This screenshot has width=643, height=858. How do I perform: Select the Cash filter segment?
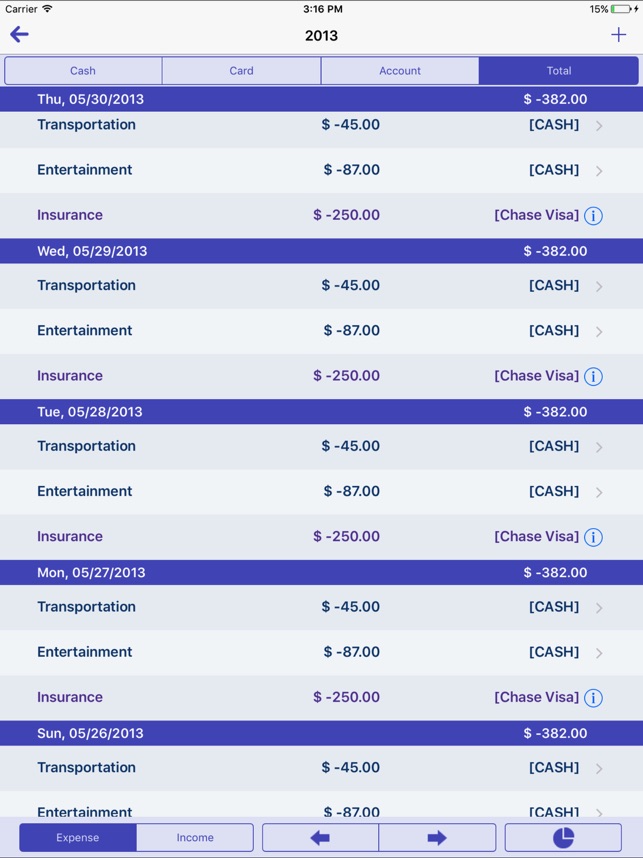click(83, 71)
